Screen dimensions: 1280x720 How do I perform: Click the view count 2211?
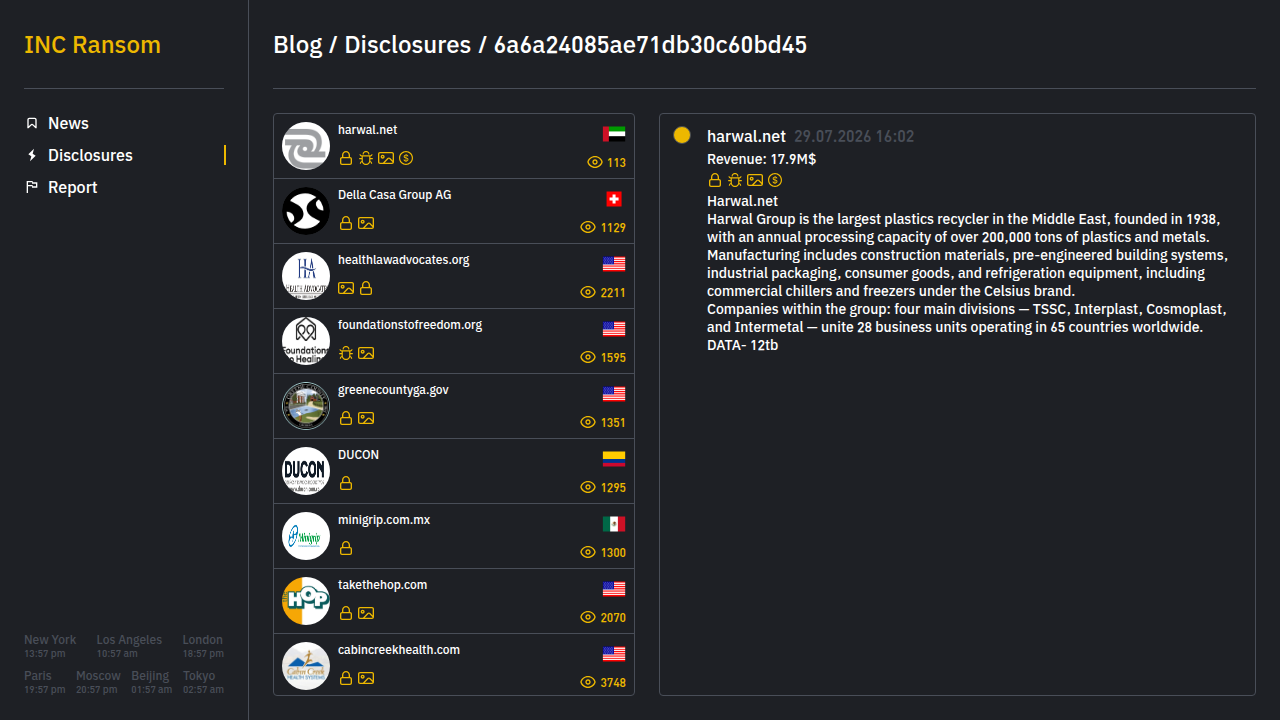[x=613, y=293]
